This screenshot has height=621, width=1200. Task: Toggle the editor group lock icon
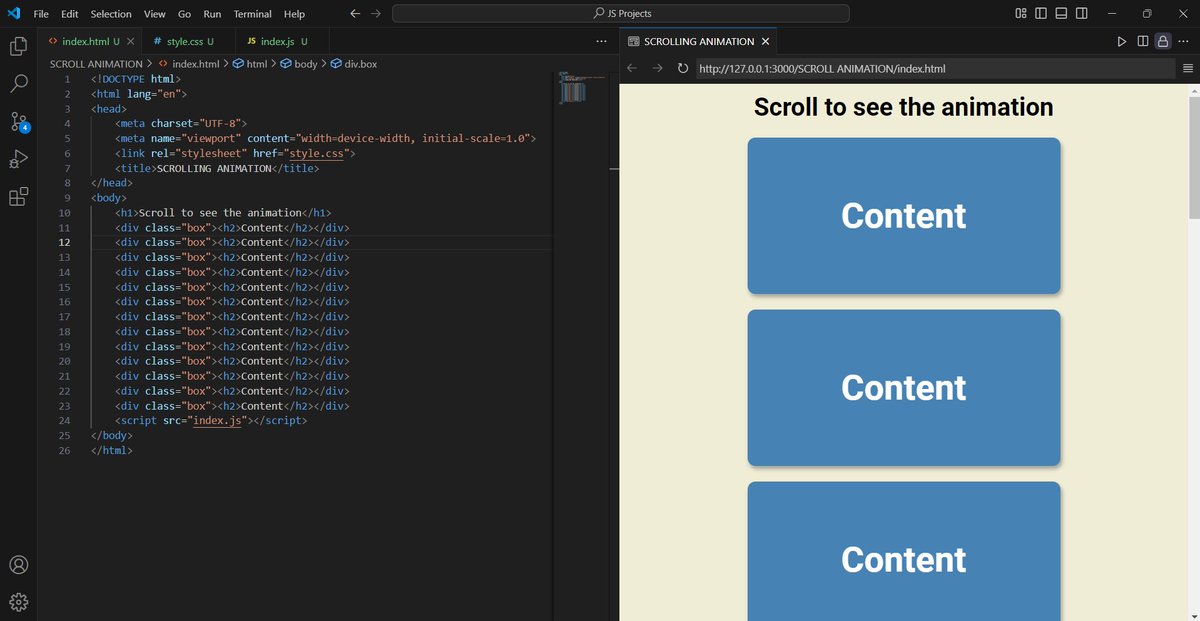[1162, 41]
